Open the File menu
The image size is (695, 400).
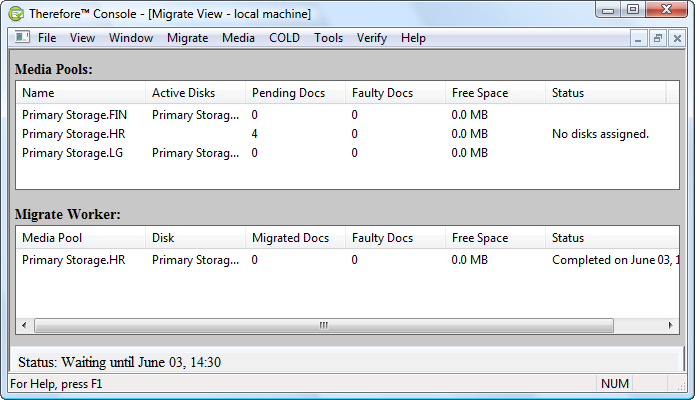click(47, 38)
